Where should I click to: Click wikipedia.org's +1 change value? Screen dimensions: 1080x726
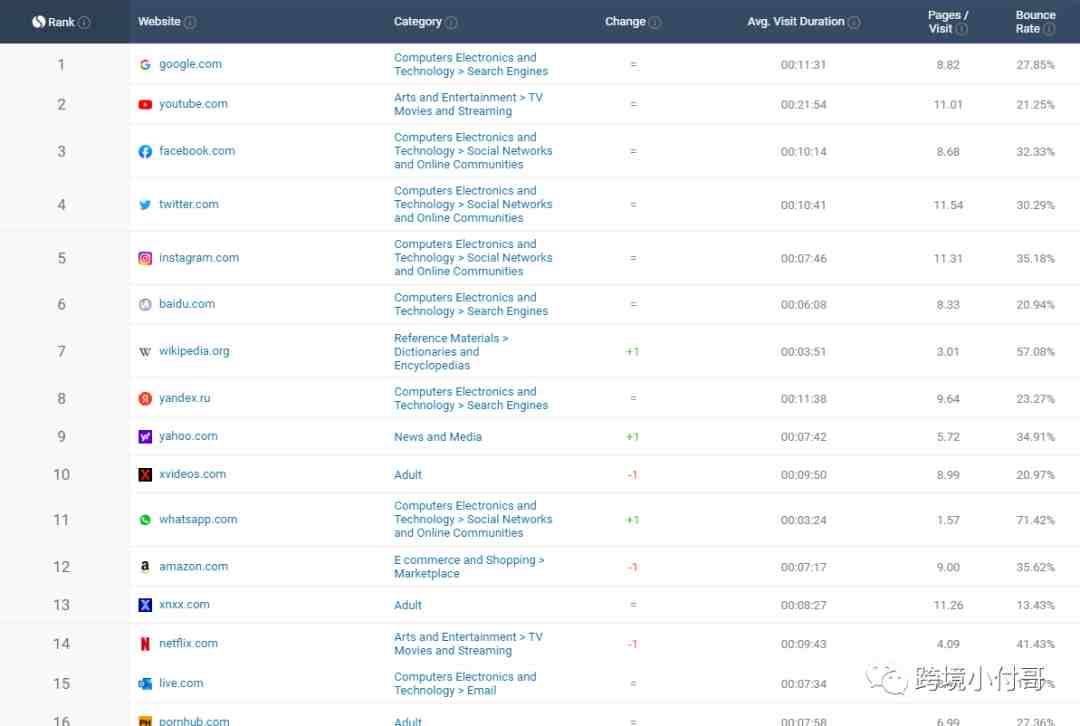[x=632, y=352]
